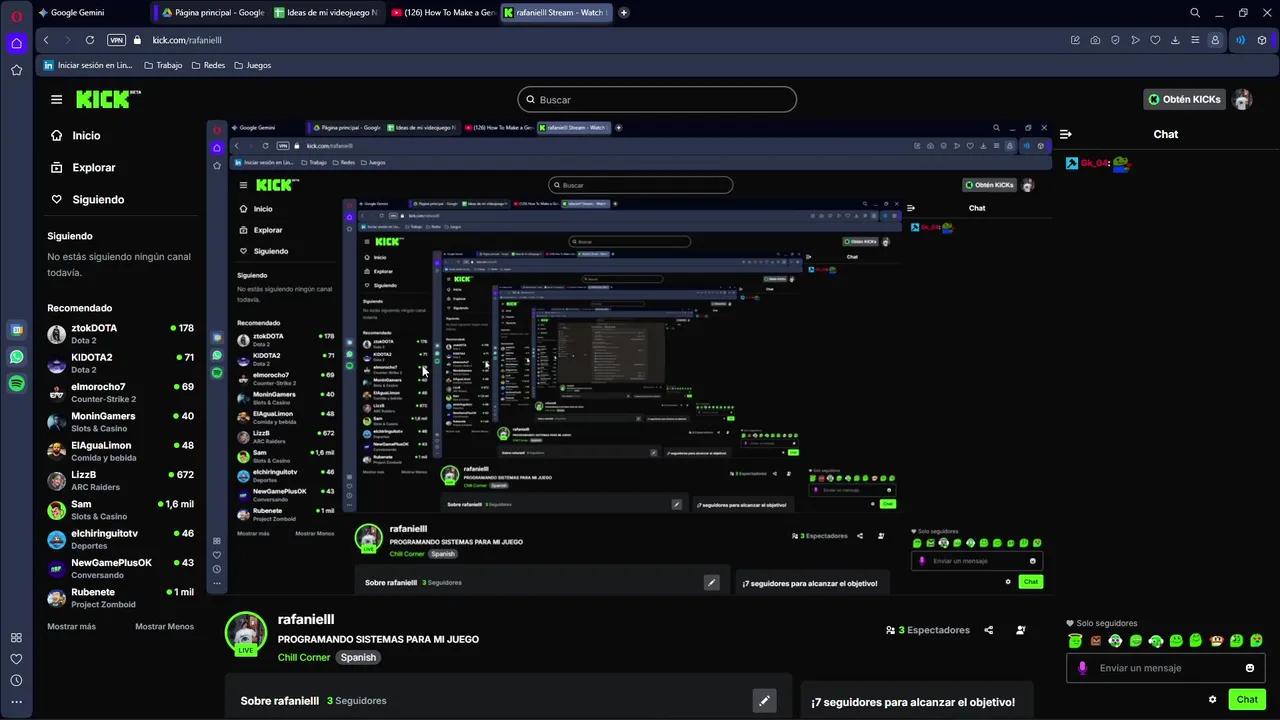This screenshot has height=720, width=1280.
Task: Open the emoji picker in the main message box
Action: click(x=1250, y=668)
